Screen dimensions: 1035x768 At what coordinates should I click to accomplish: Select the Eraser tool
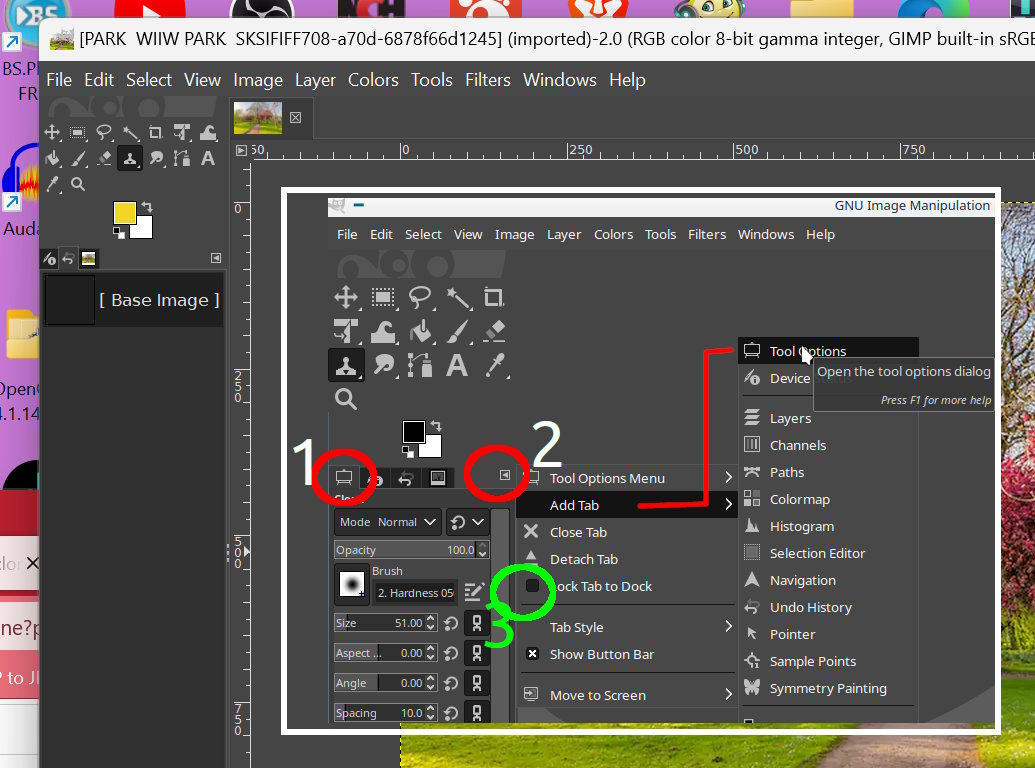coord(104,158)
